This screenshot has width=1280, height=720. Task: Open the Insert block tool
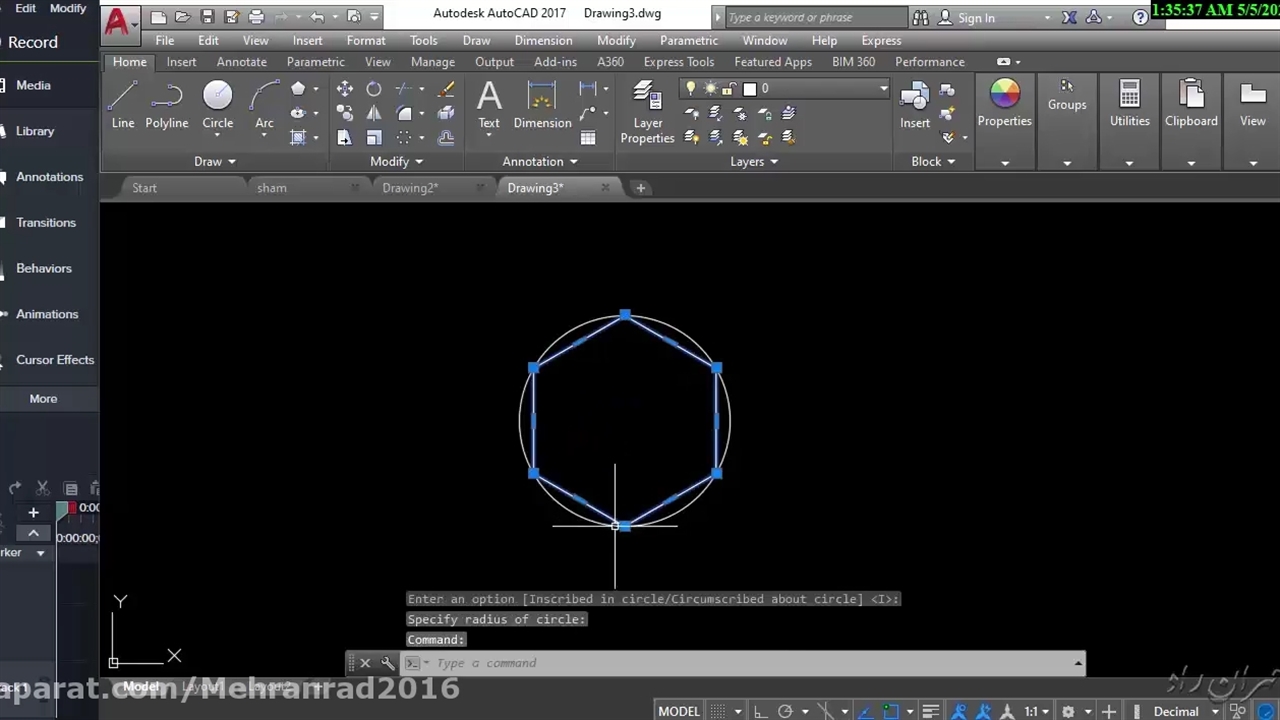(x=914, y=105)
